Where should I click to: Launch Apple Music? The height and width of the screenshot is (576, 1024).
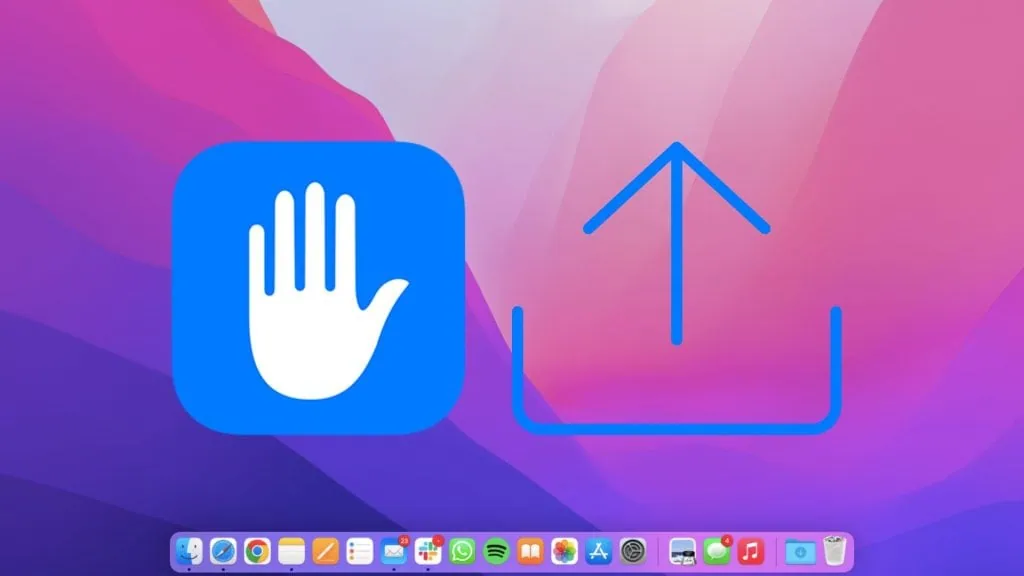(x=749, y=548)
